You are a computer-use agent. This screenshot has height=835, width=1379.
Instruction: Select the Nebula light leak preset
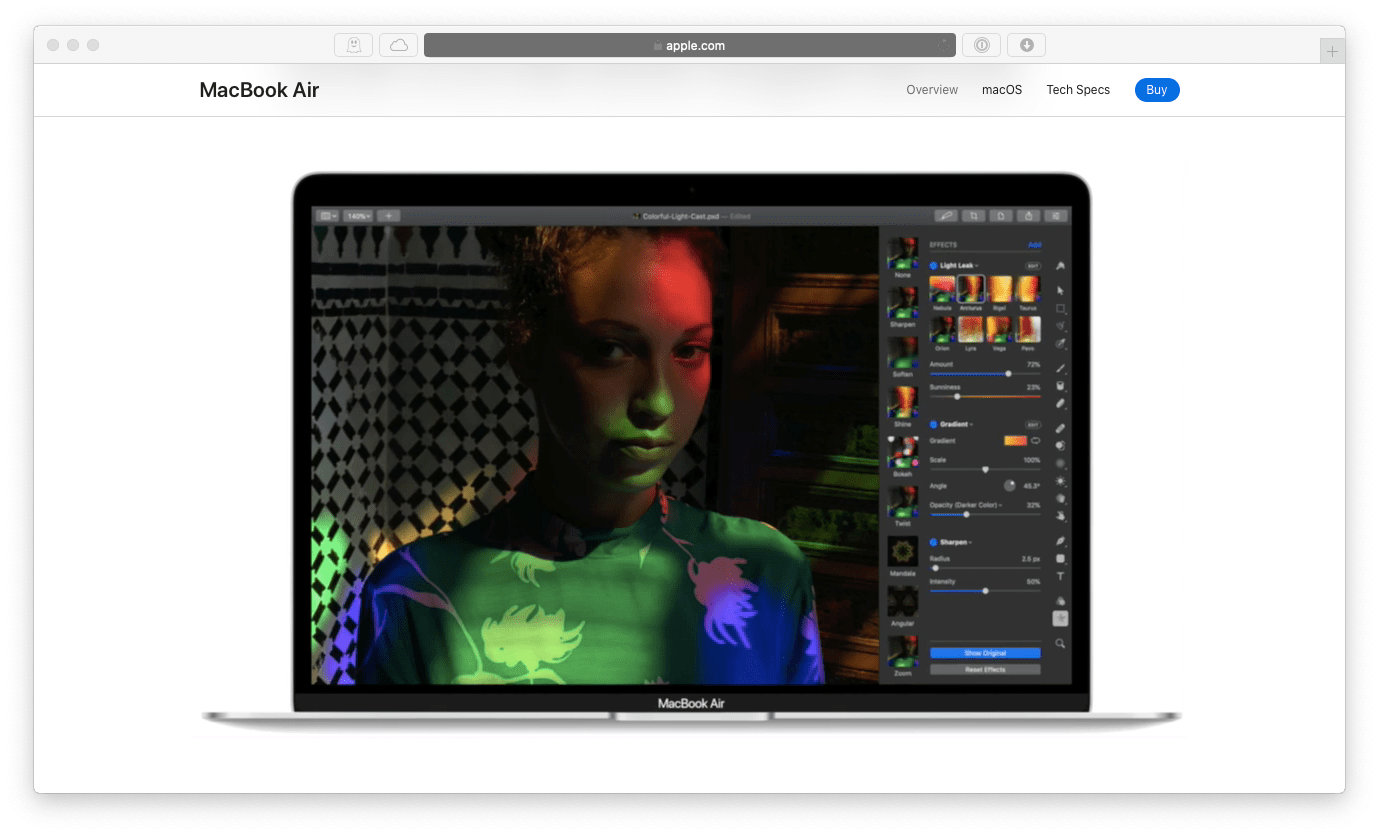[x=942, y=288]
